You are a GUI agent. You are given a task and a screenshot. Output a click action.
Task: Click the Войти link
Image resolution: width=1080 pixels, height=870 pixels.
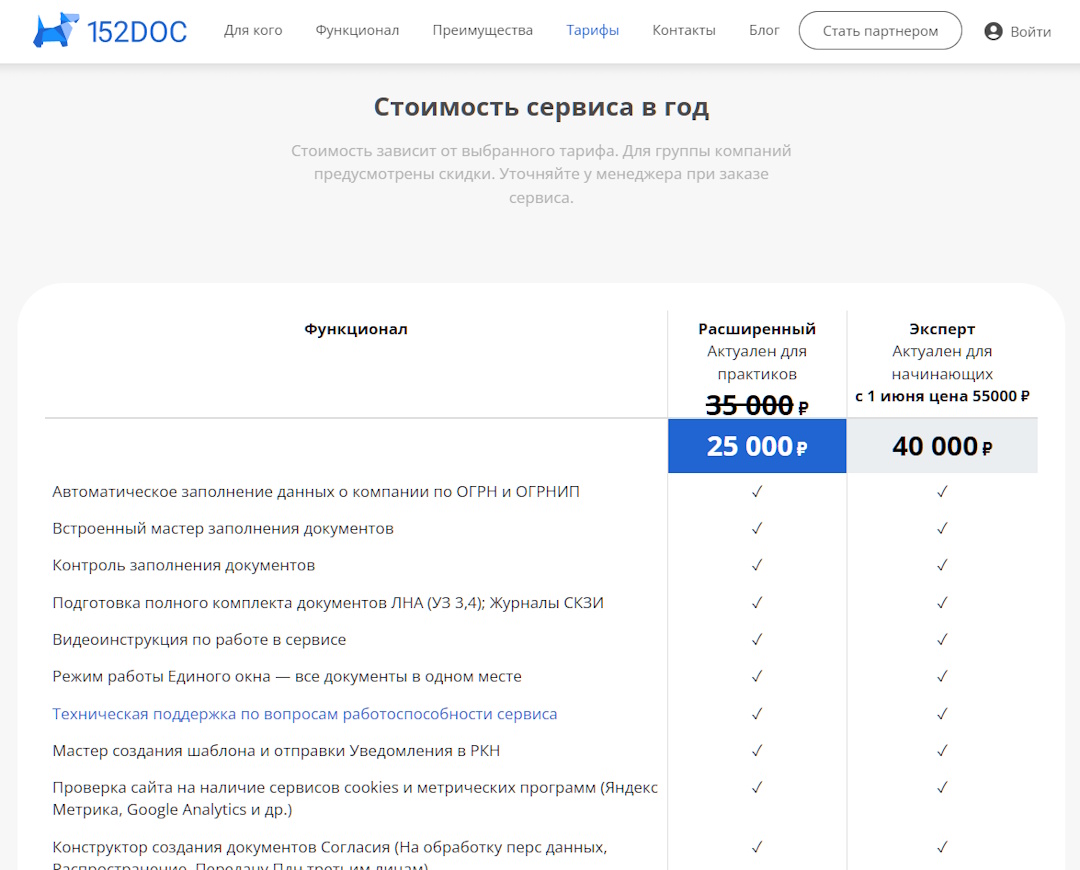tap(1029, 31)
